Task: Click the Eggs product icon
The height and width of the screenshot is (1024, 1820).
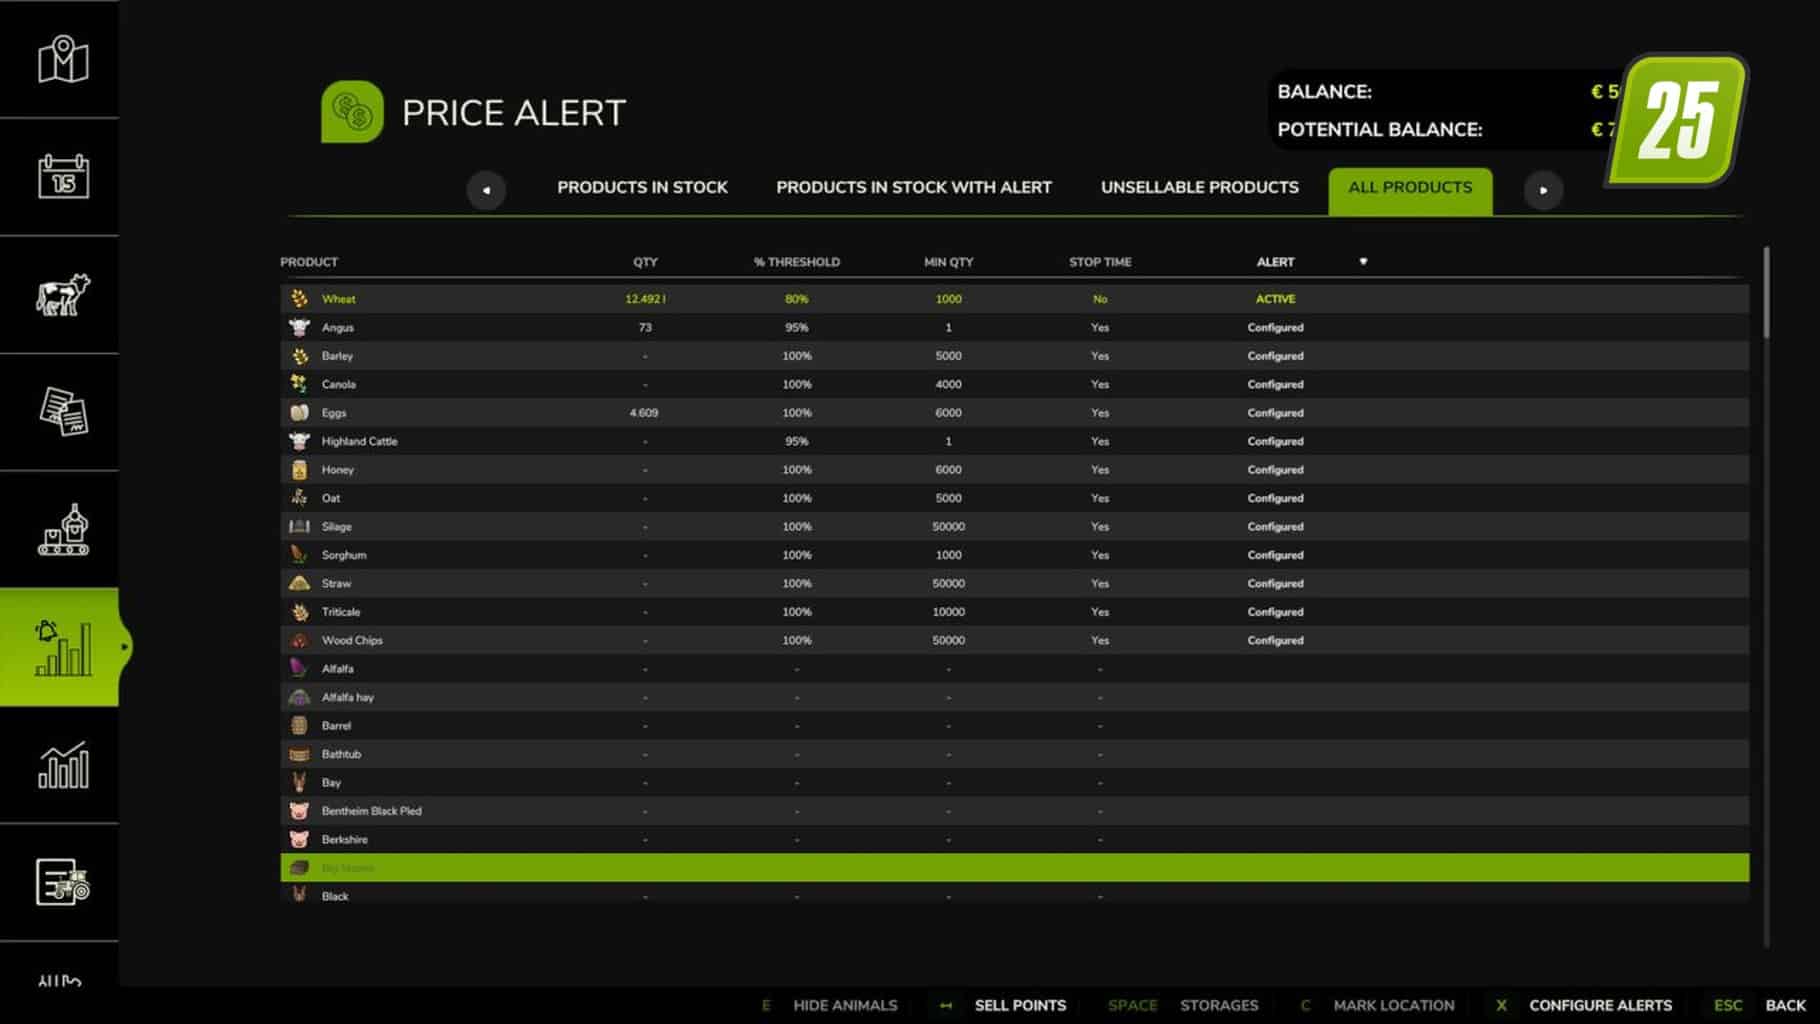Action: [299, 412]
